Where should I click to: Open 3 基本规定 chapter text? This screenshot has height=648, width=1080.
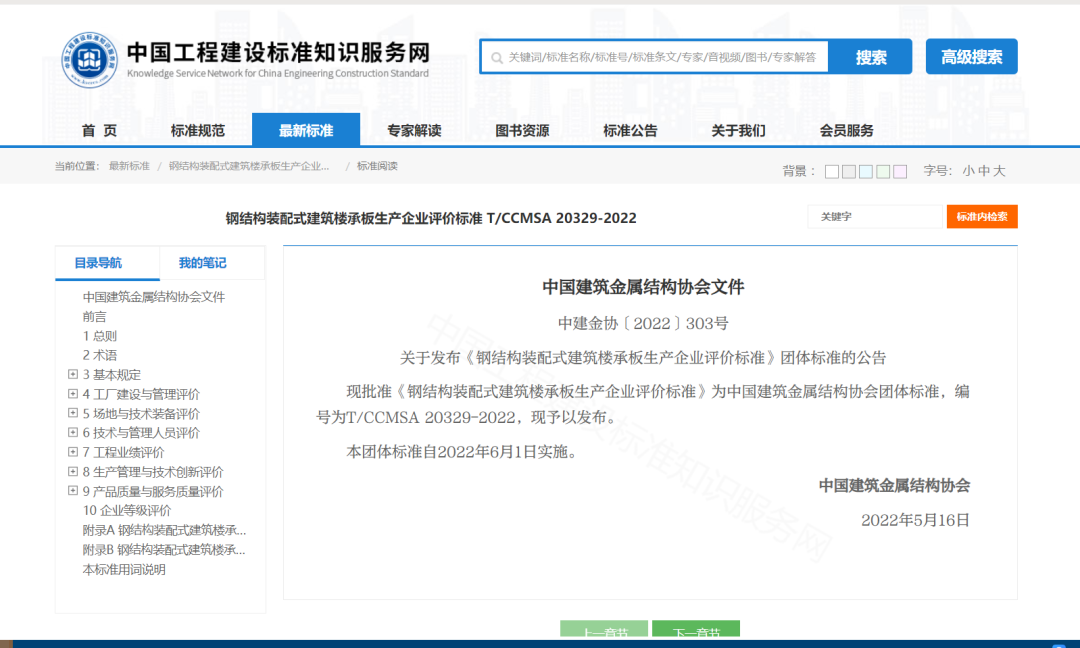[x=112, y=375]
